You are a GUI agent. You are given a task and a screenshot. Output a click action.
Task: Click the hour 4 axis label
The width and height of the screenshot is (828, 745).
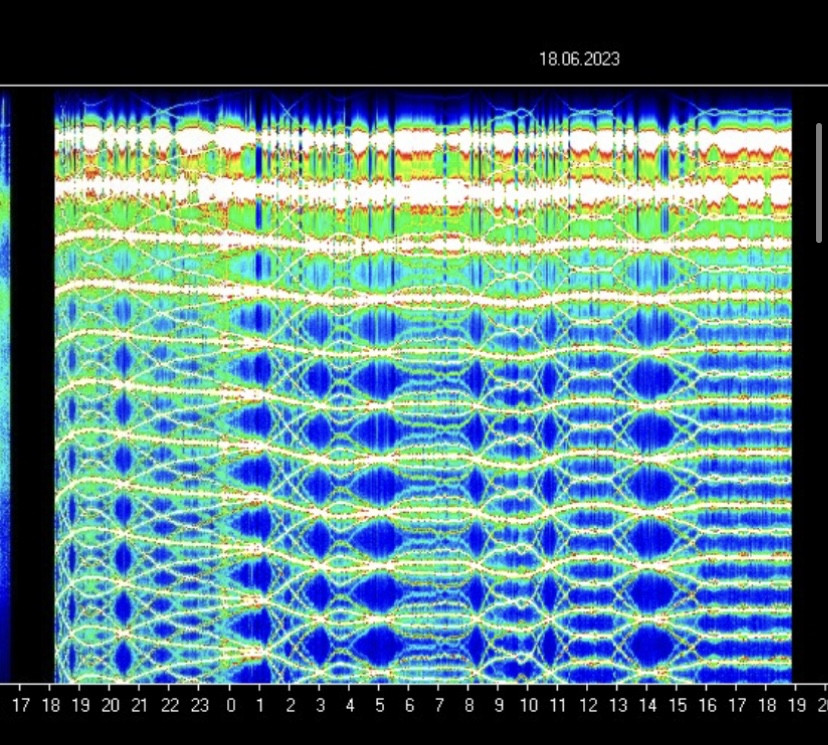tap(349, 706)
